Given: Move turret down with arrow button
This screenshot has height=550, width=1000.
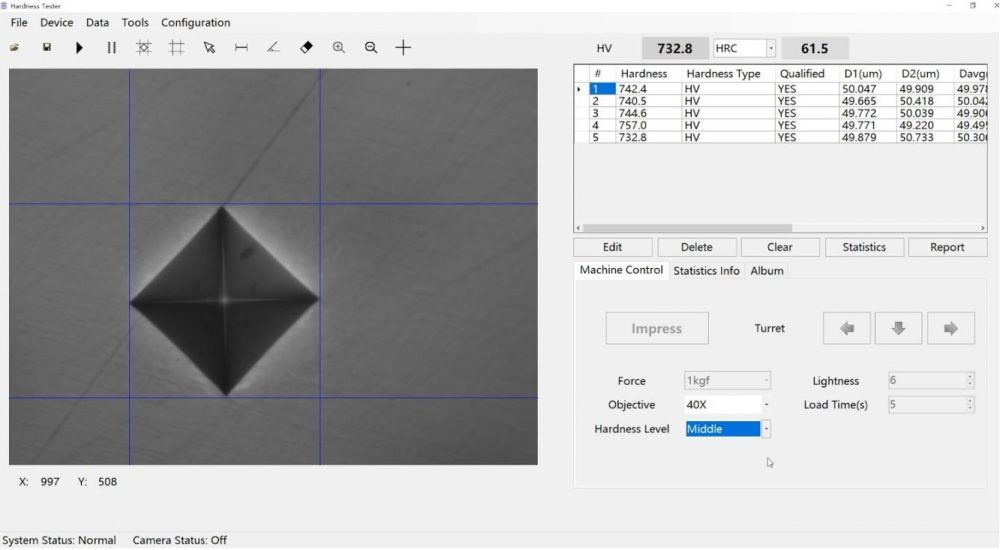Looking at the screenshot, I should (x=898, y=329).
